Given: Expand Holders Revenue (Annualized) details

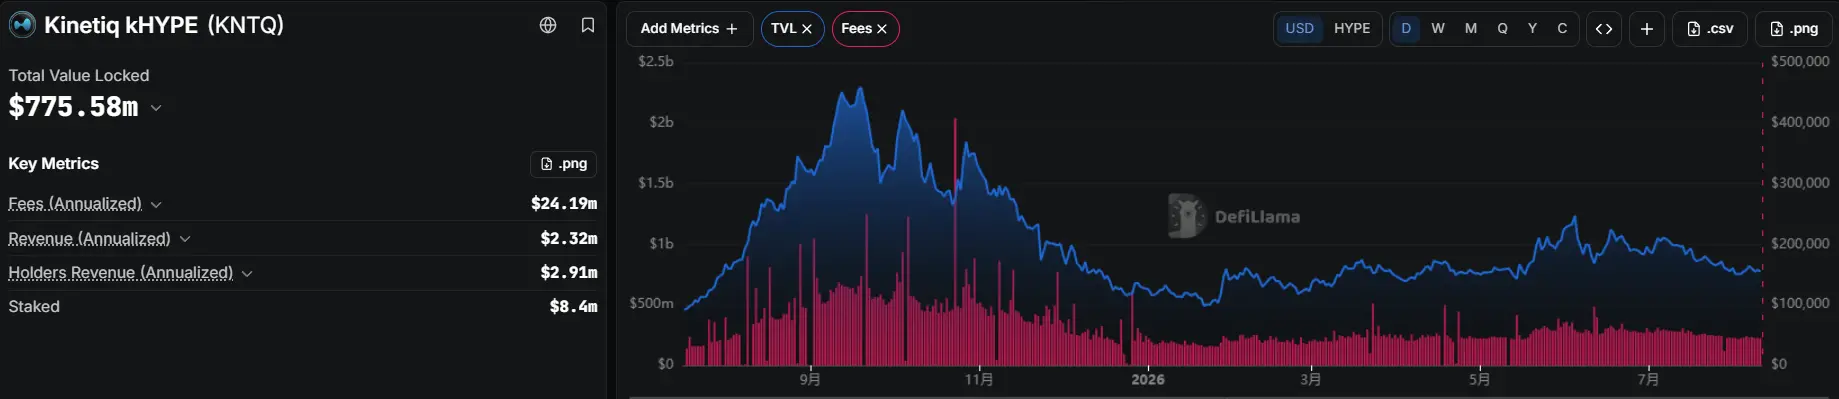Looking at the screenshot, I should click(247, 273).
